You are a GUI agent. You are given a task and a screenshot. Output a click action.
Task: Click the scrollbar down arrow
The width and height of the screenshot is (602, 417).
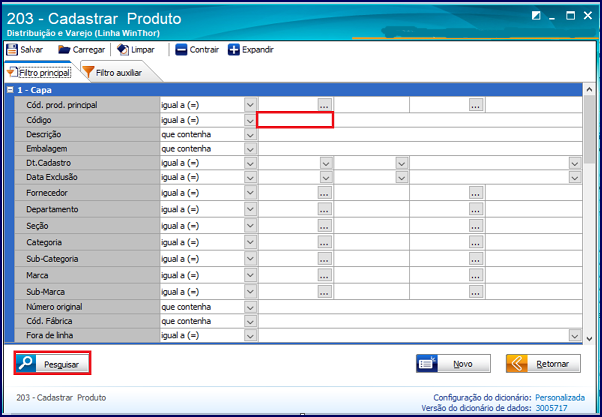pos(589,338)
